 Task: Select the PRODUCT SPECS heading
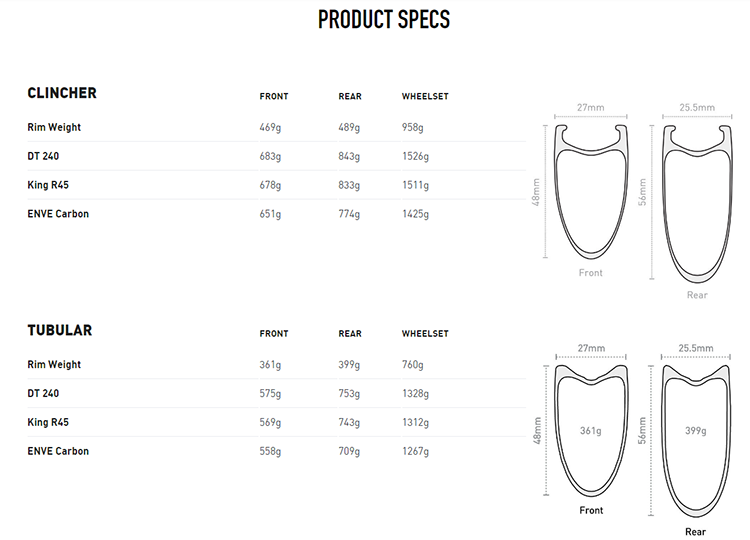(x=384, y=20)
